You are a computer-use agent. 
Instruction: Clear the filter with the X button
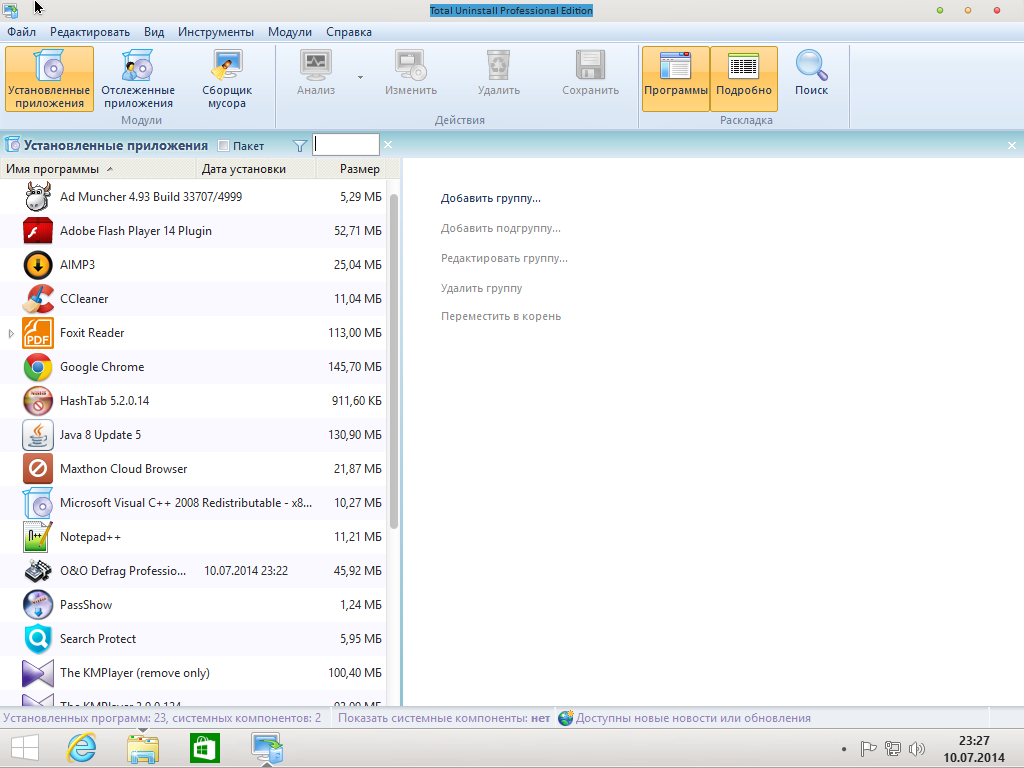(x=388, y=144)
